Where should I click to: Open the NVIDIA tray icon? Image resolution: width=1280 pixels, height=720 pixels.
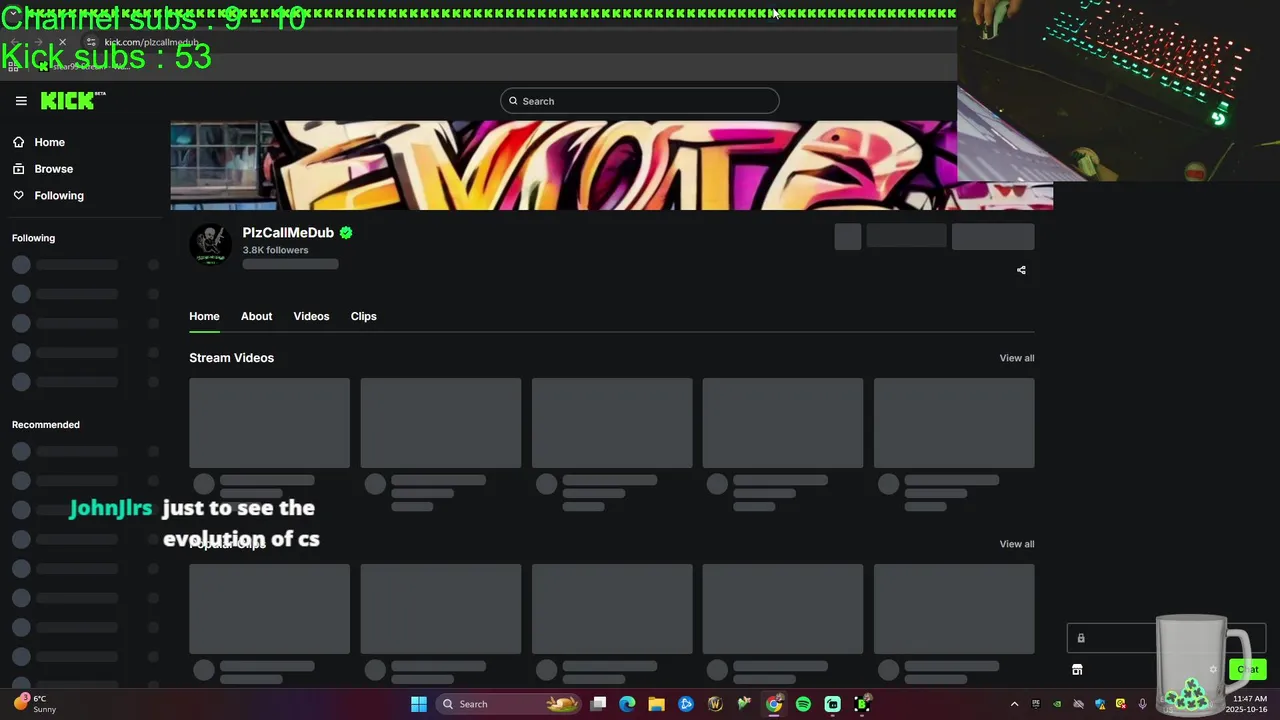[x=1057, y=704]
